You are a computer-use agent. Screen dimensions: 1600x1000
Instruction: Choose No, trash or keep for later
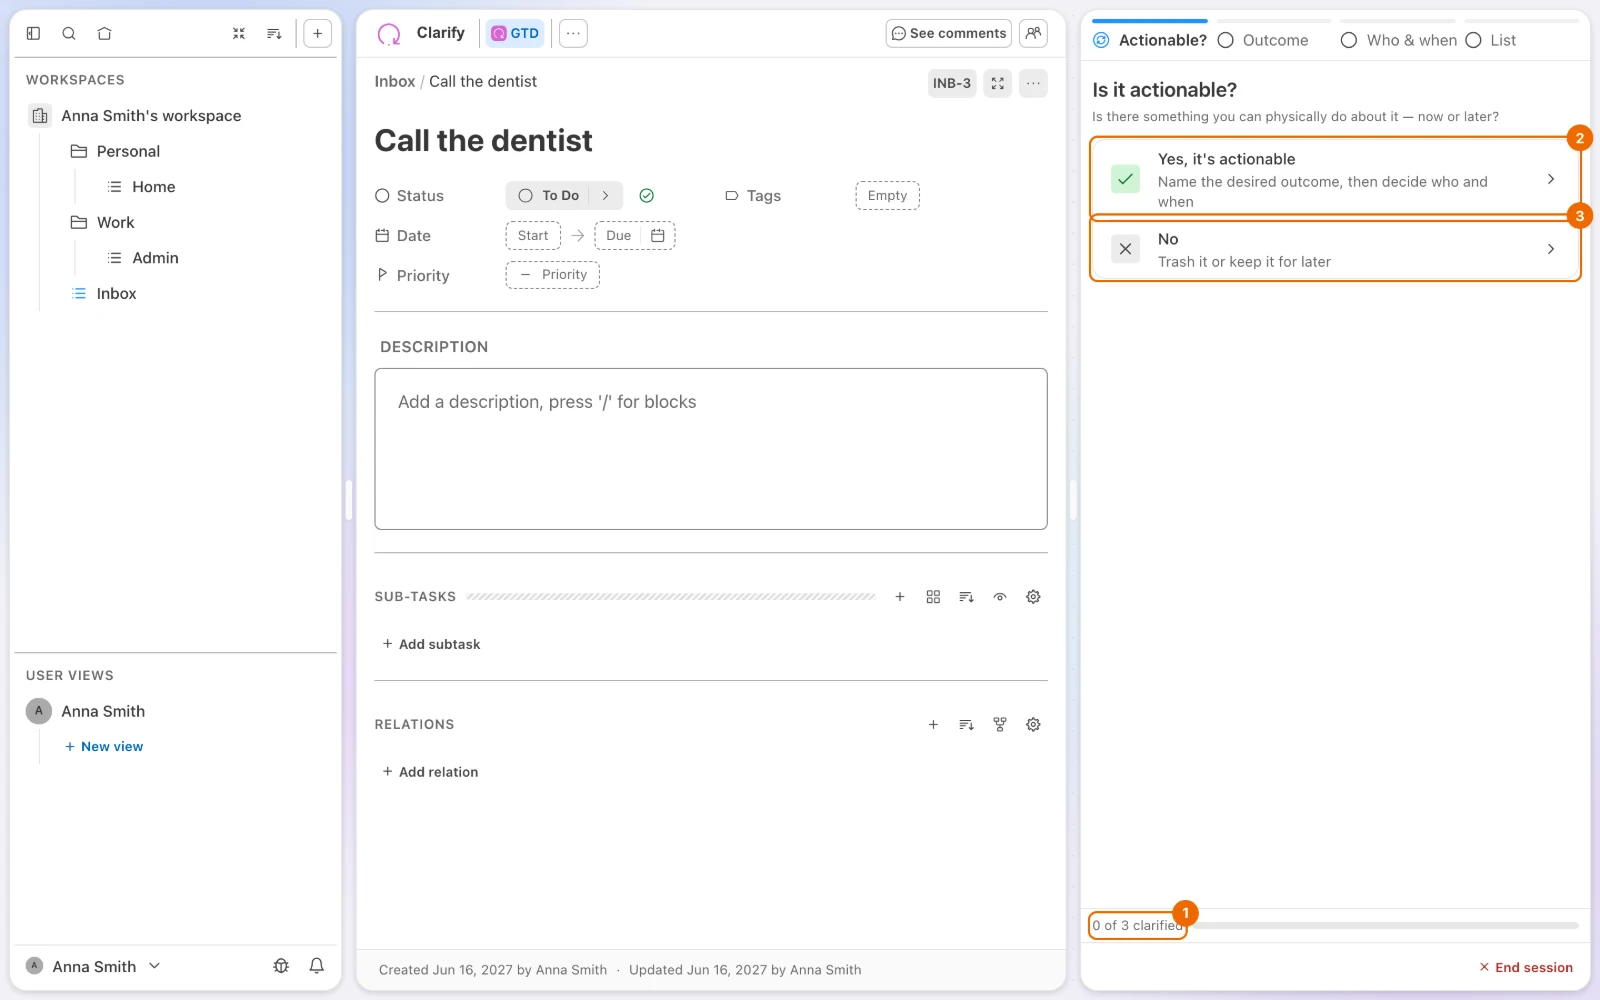pos(1335,249)
